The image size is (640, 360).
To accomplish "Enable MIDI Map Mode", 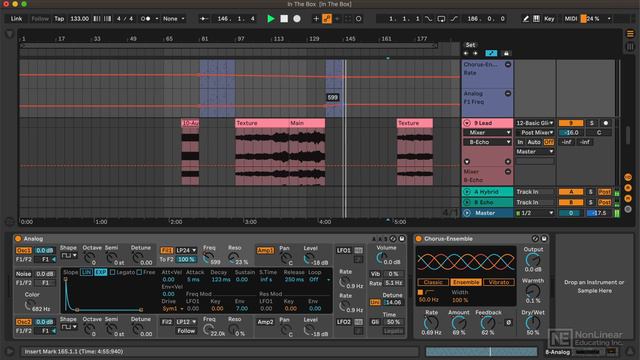I will [571, 19].
